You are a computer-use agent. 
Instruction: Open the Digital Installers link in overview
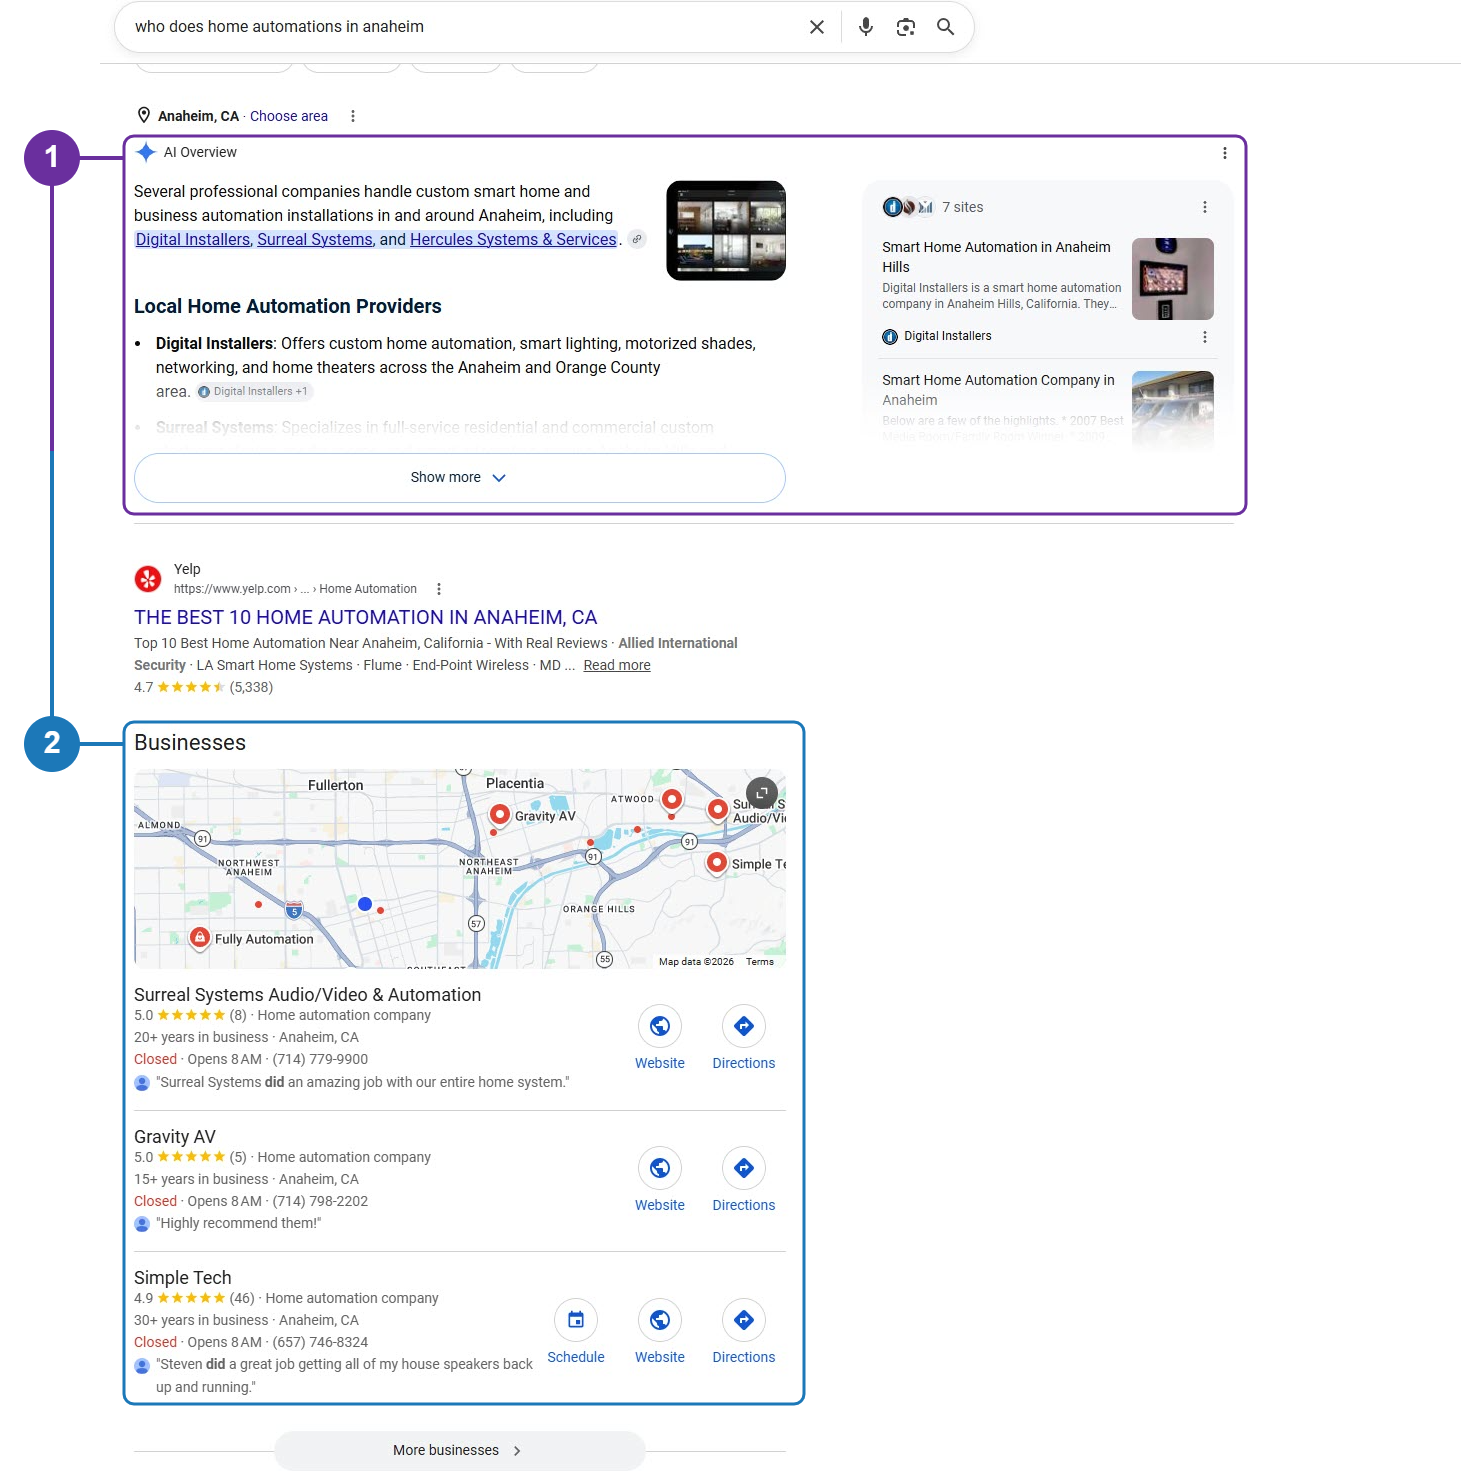[193, 240]
